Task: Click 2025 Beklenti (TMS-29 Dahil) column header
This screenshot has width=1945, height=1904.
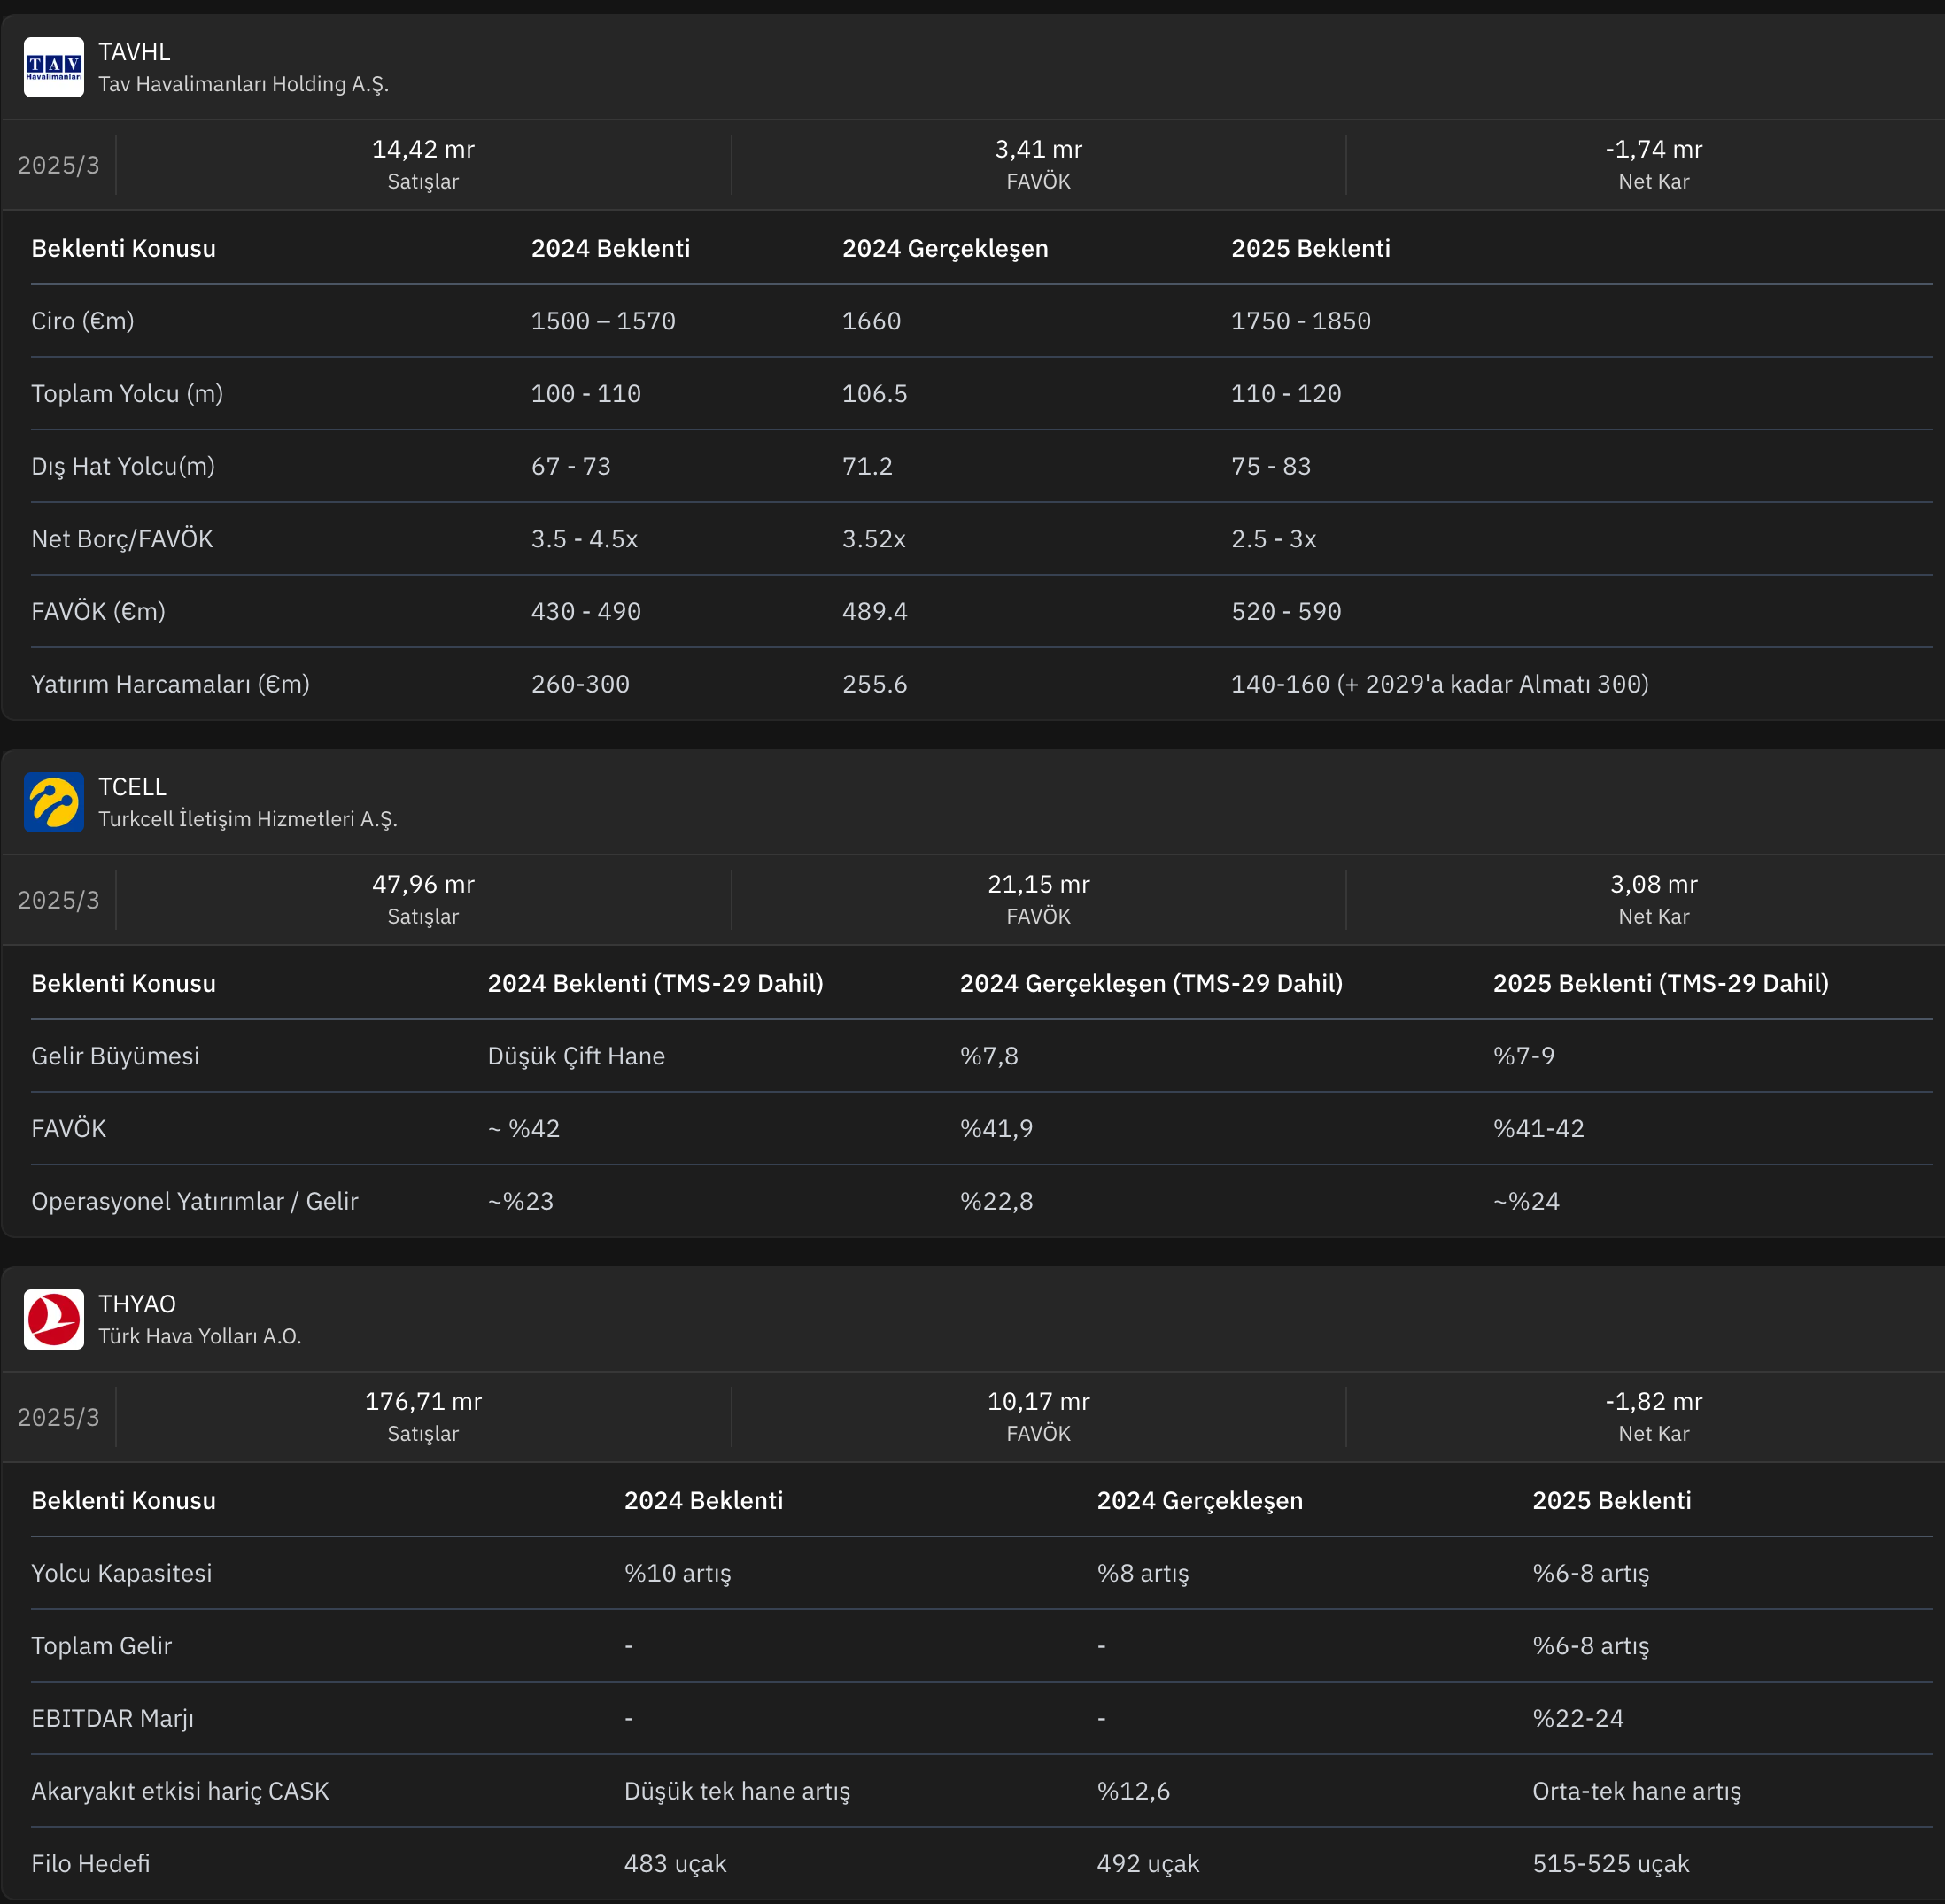Action: [x=1660, y=984]
